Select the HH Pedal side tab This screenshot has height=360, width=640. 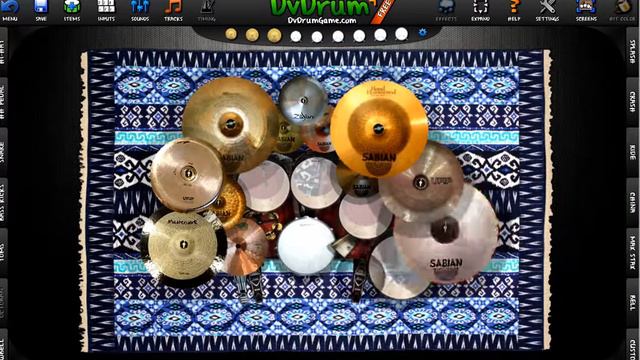point(3,102)
